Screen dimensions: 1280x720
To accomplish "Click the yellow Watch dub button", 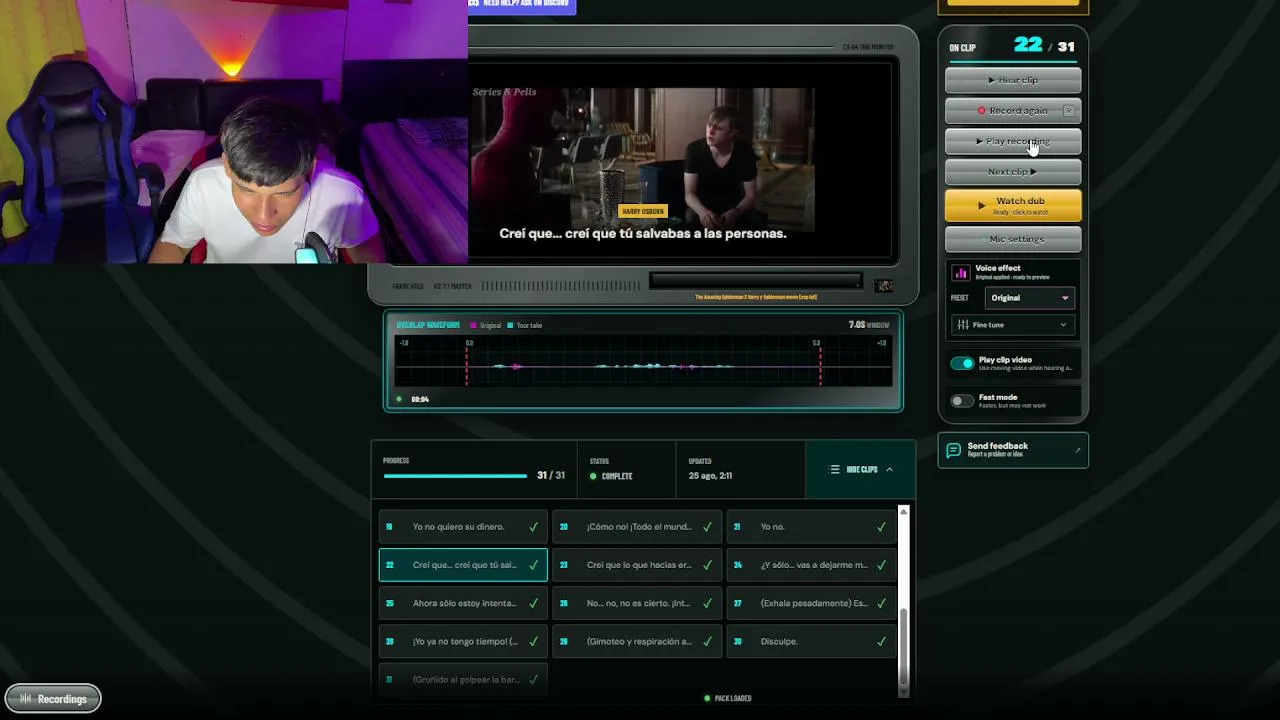I will point(1013,205).
